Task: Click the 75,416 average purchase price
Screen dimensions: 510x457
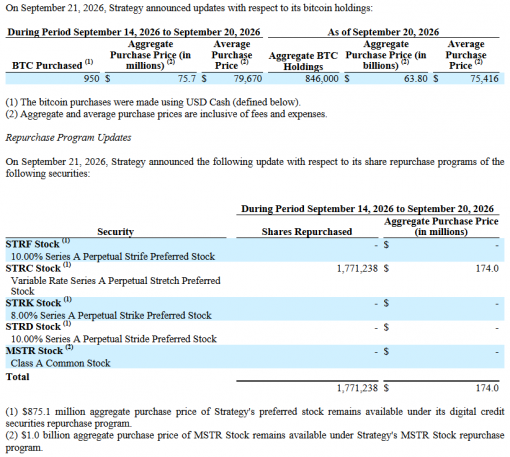Action: pos(484,79)
